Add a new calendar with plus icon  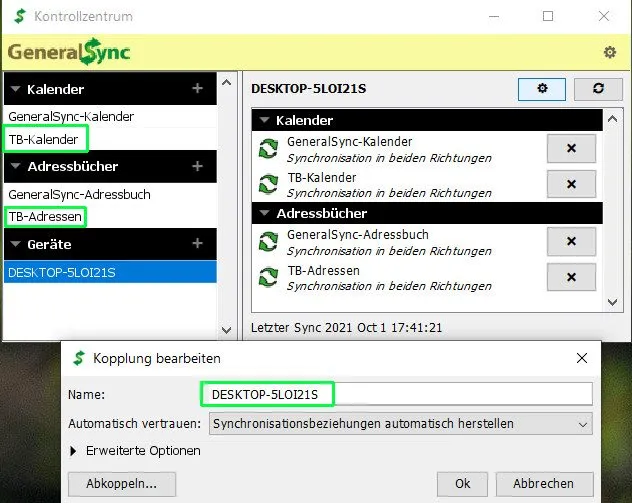pyautogui.click(x=197, y=88)
